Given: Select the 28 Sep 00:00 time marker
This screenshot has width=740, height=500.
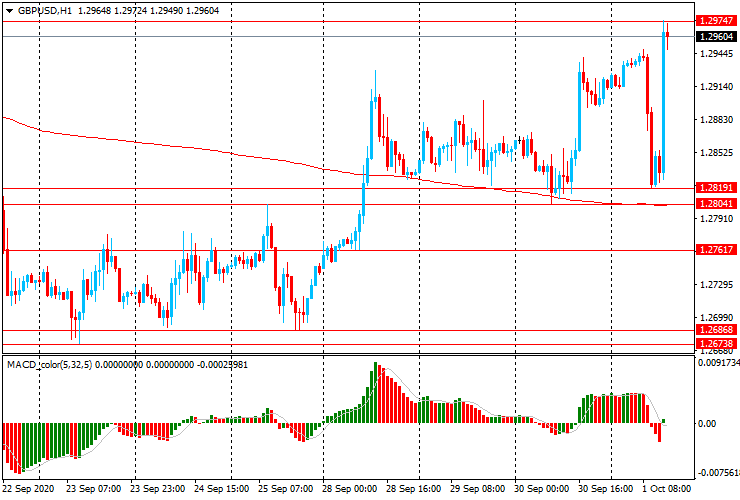Looking at the screenshot, I should click(352, 490).
